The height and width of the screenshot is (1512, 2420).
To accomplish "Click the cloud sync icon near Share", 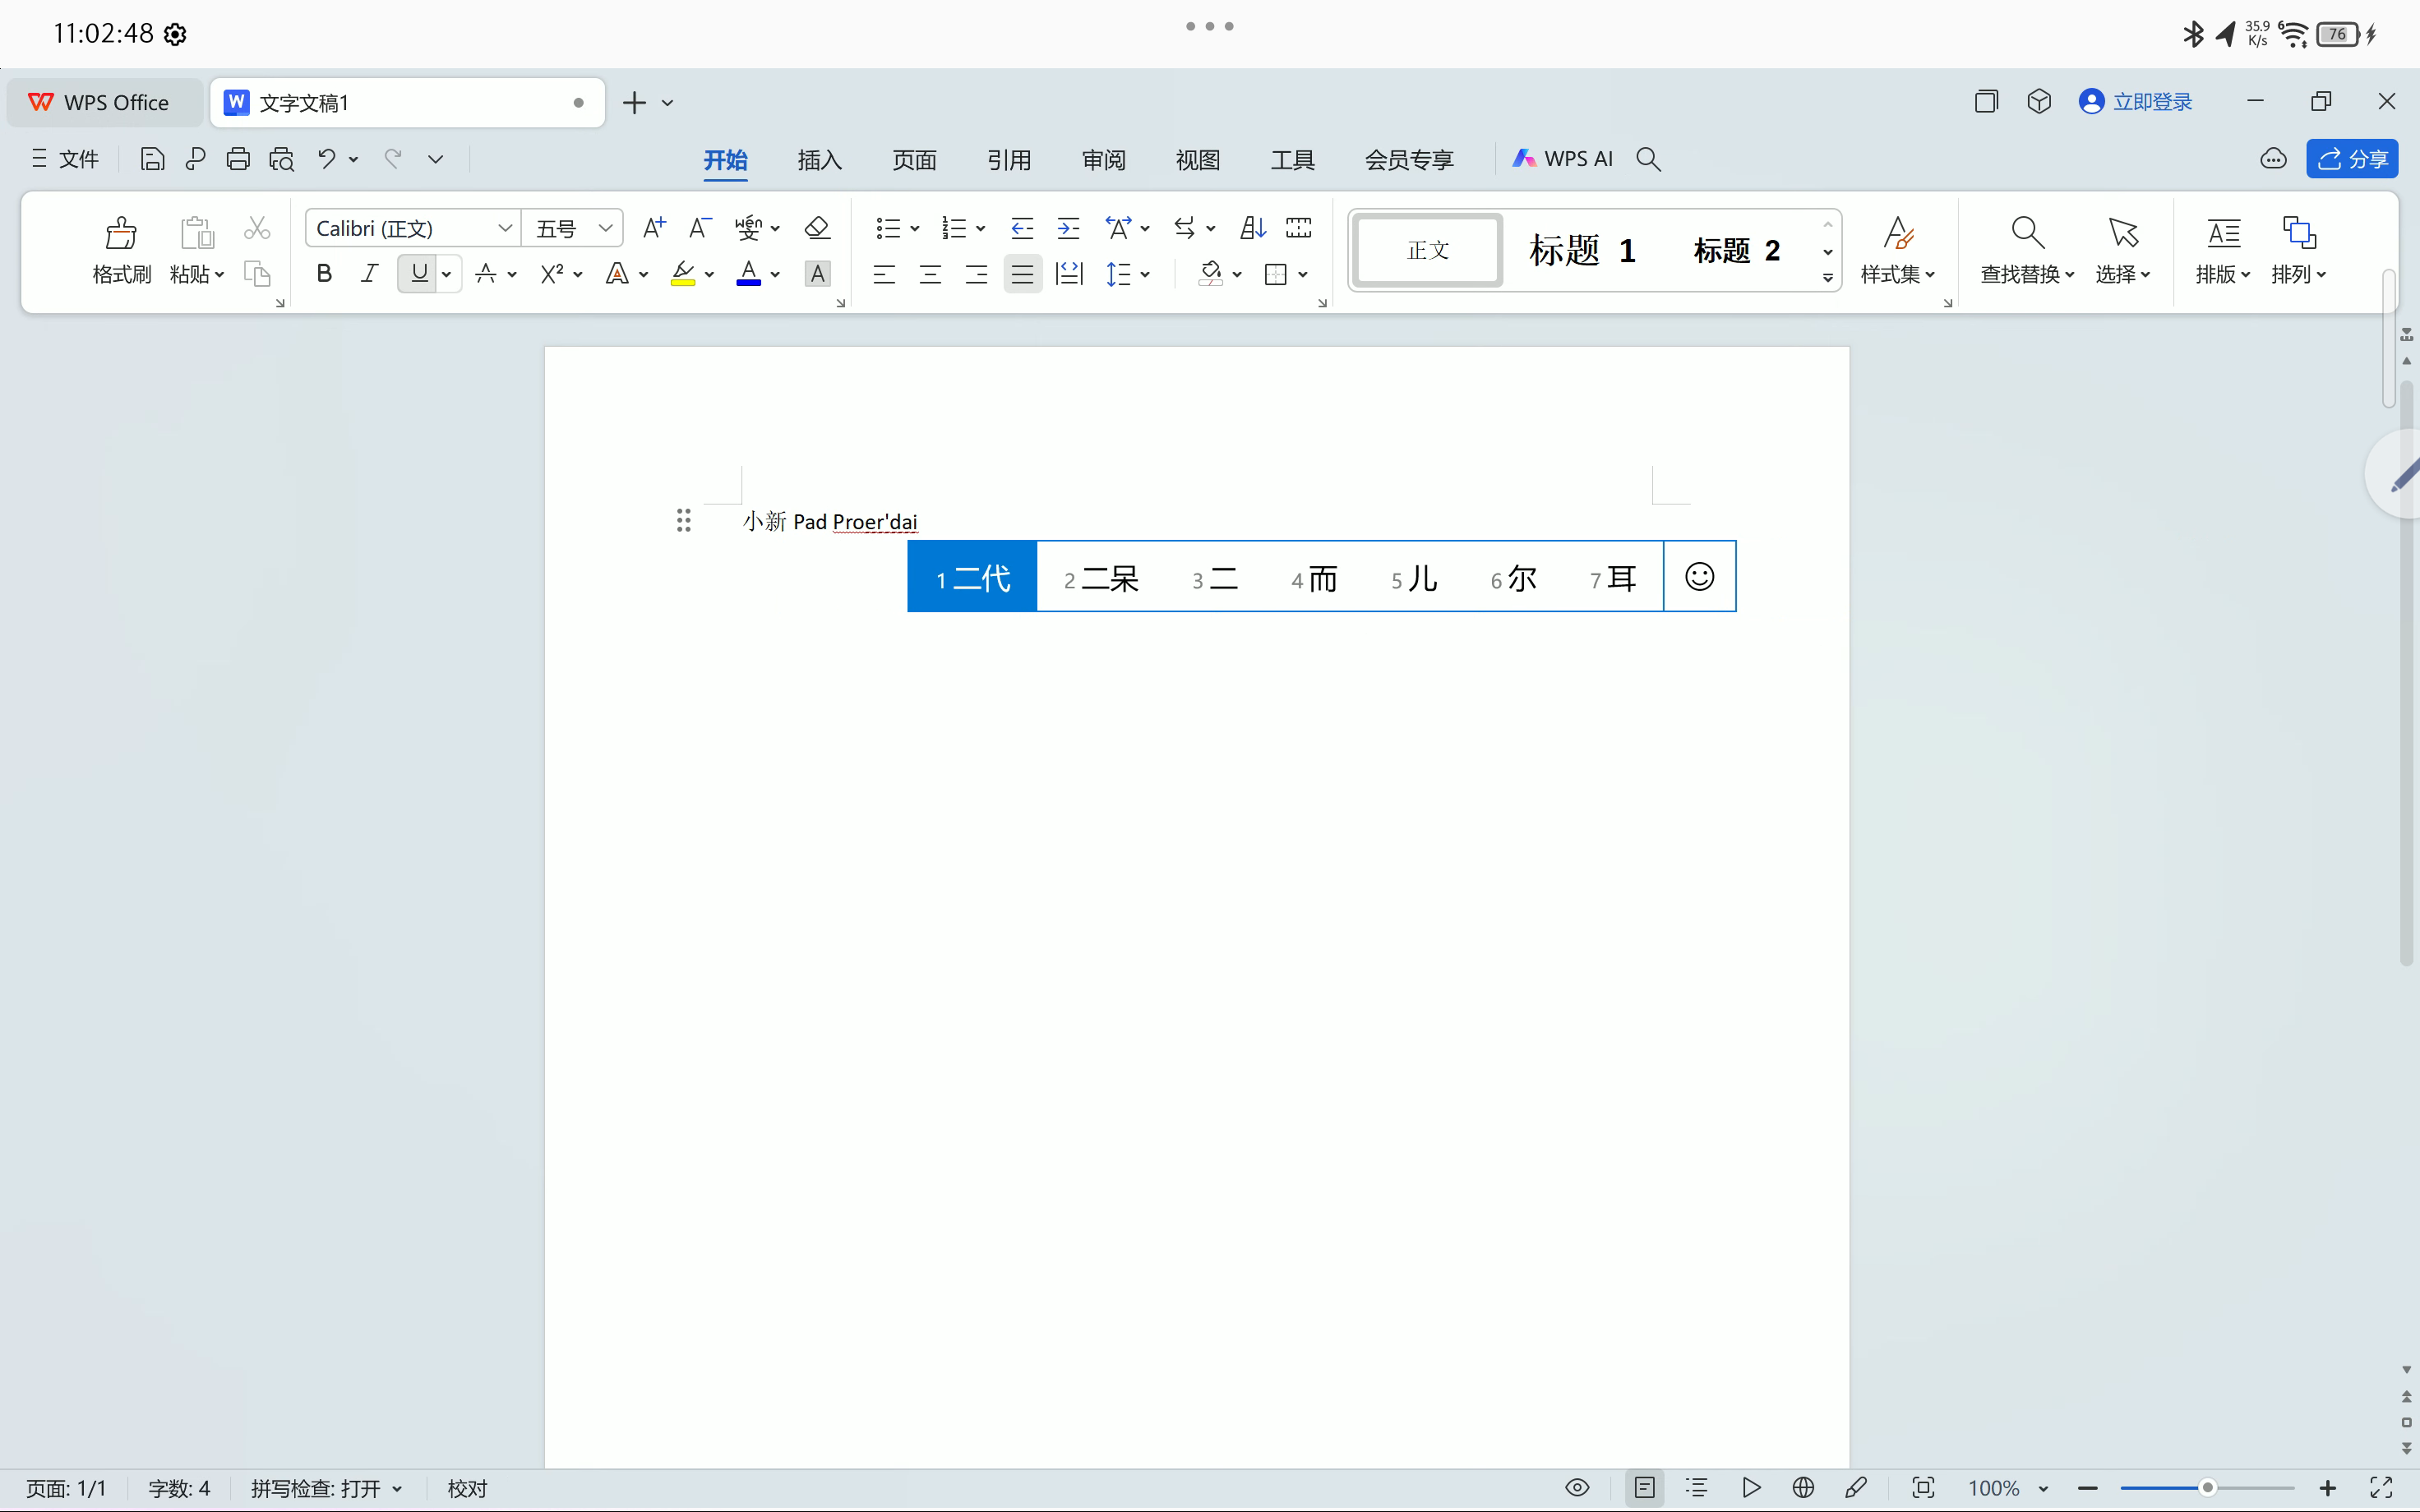I will click(2273, 159).
